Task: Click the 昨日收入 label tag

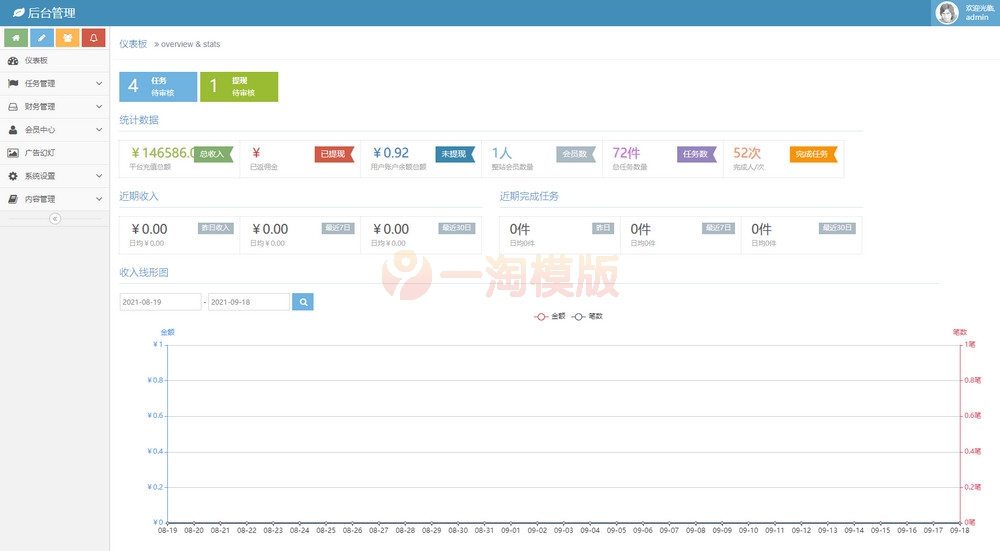Action: coord(216,228)
